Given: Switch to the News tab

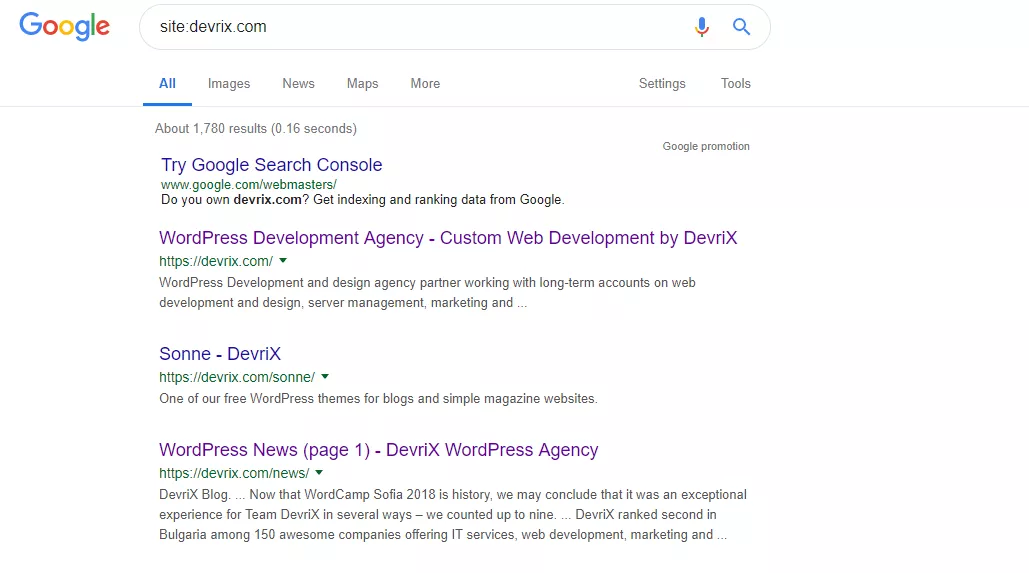Looking at the screenshot, I should (x=299, y=83).
